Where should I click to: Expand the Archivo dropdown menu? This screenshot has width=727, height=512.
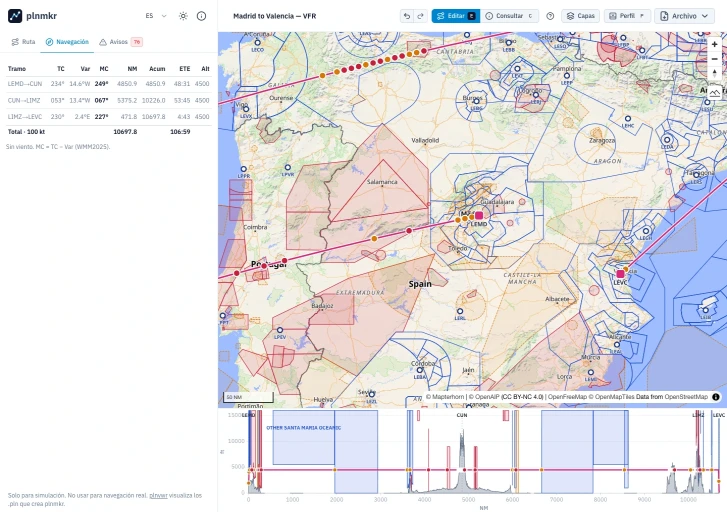tap(684, 16)
